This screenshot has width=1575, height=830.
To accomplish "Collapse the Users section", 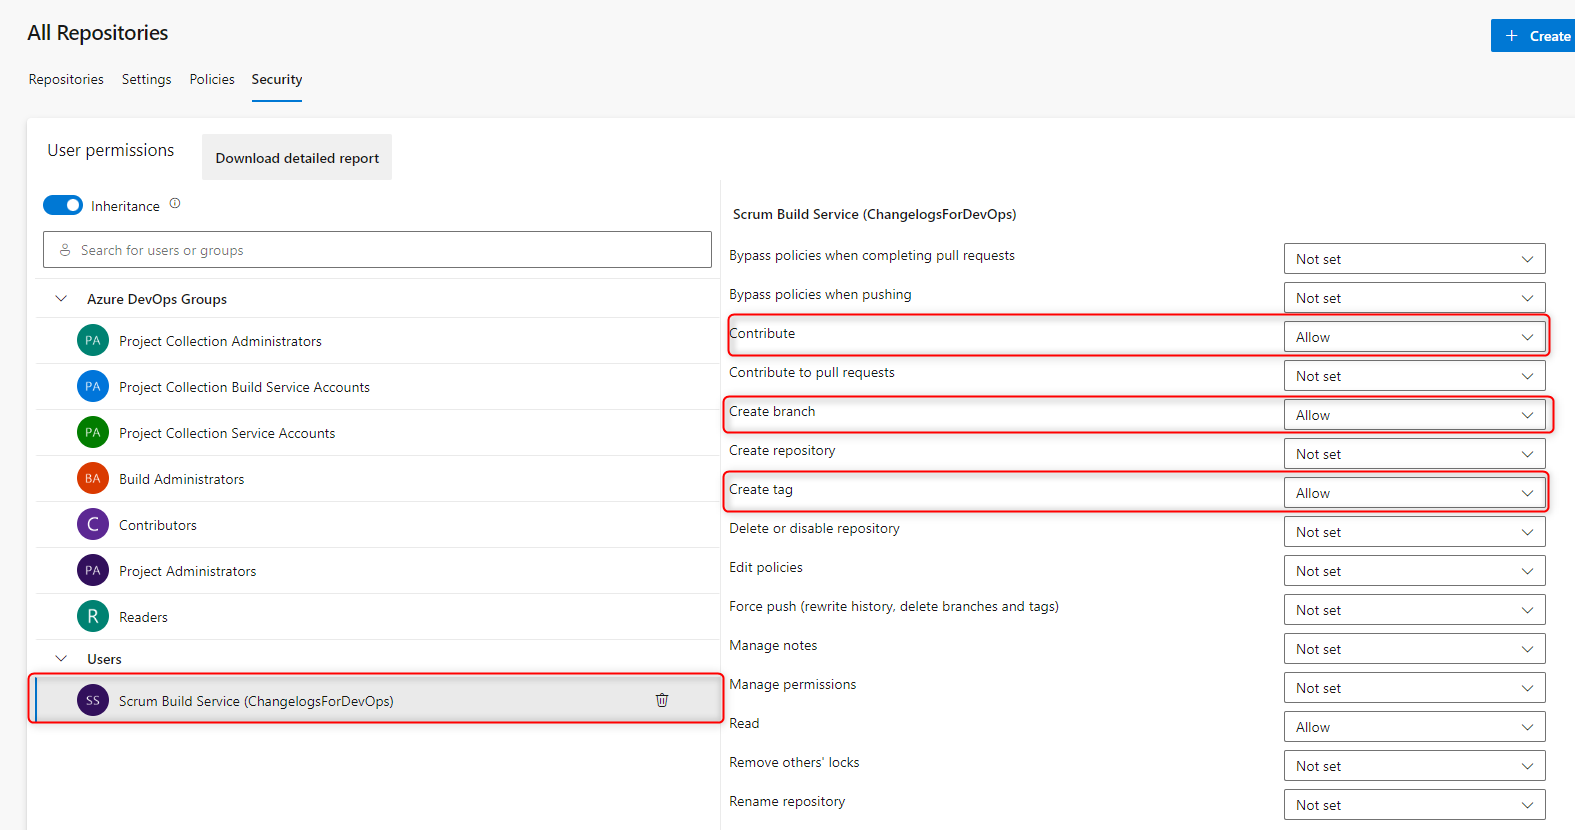I will pyautogui.click(x=61, y=659).
